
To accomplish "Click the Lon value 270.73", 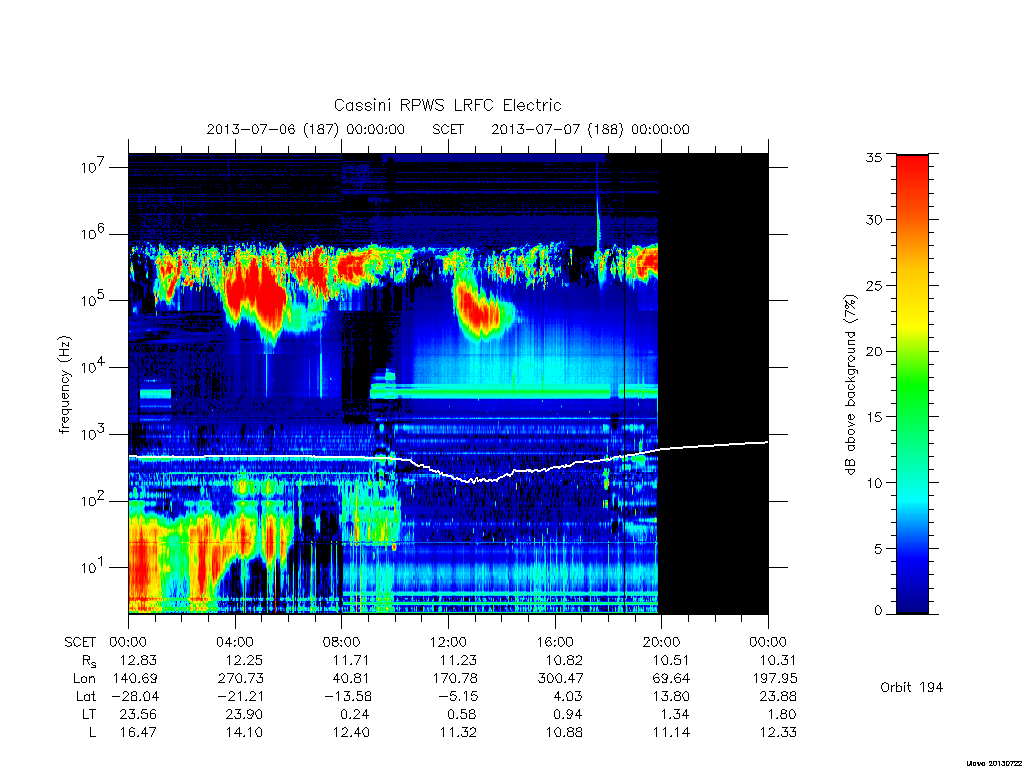I will (240, 679).
